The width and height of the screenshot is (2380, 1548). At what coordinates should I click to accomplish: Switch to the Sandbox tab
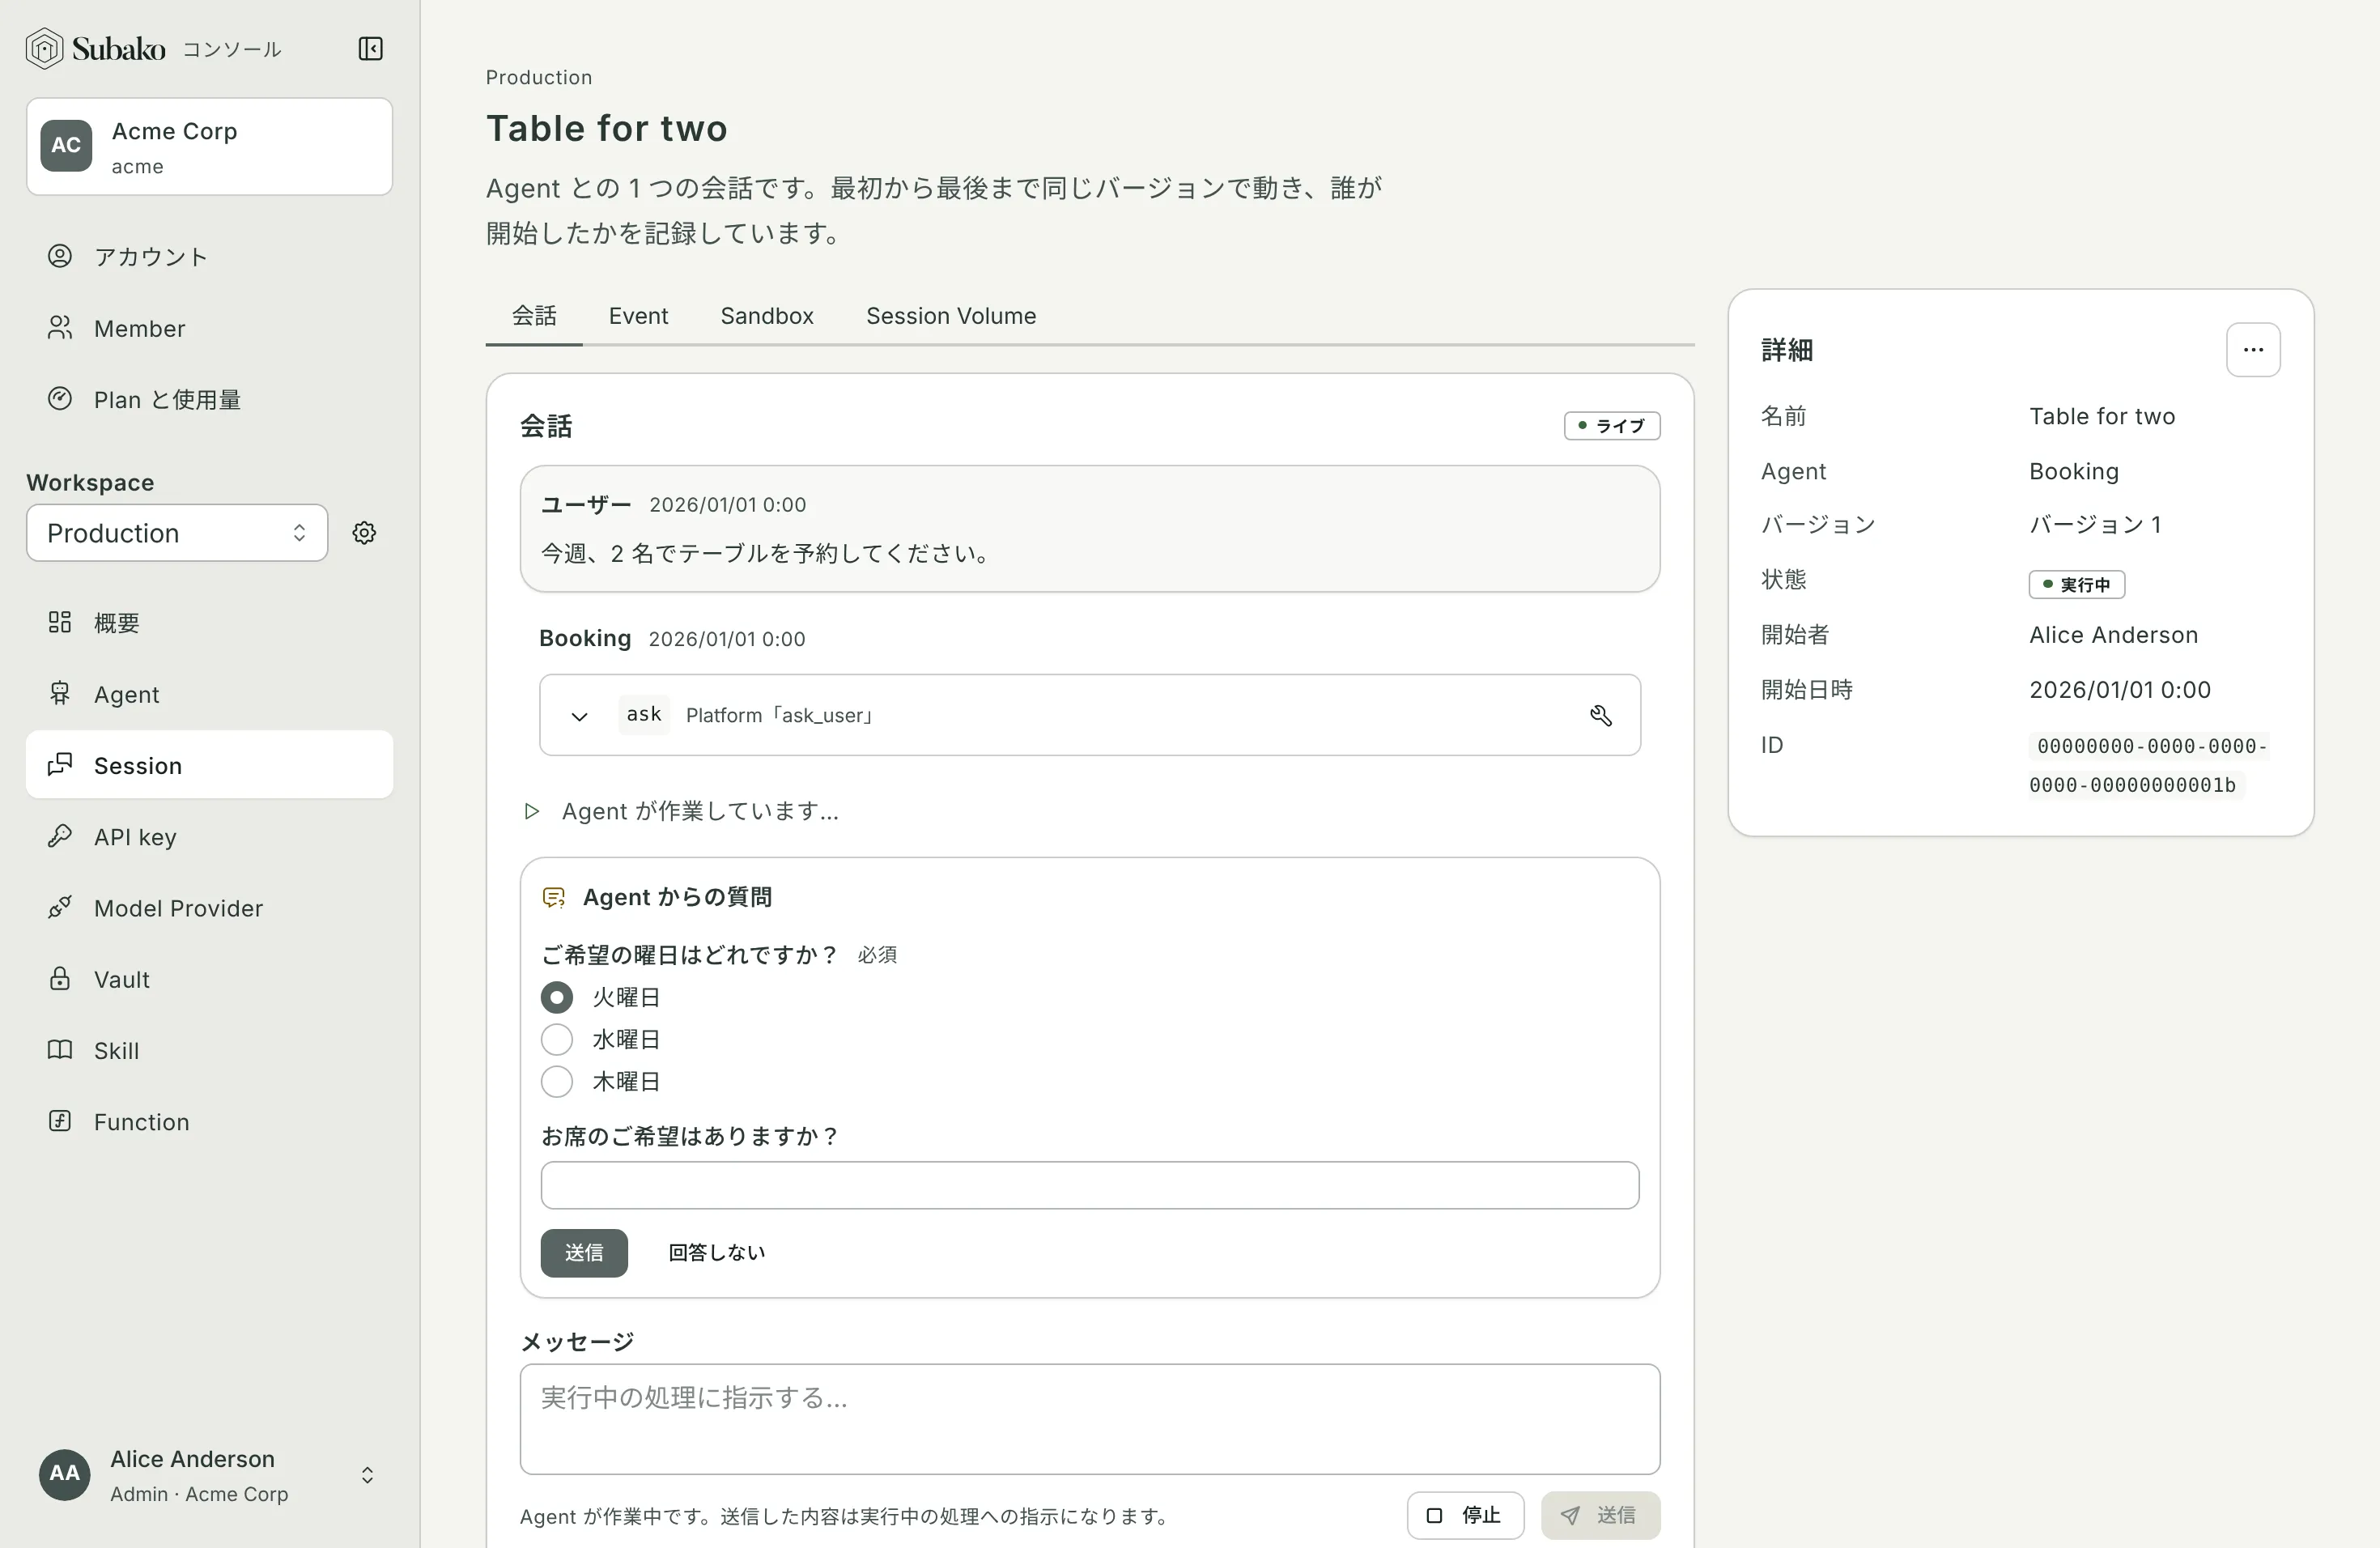pyautogui.click(x=767, y=316)
